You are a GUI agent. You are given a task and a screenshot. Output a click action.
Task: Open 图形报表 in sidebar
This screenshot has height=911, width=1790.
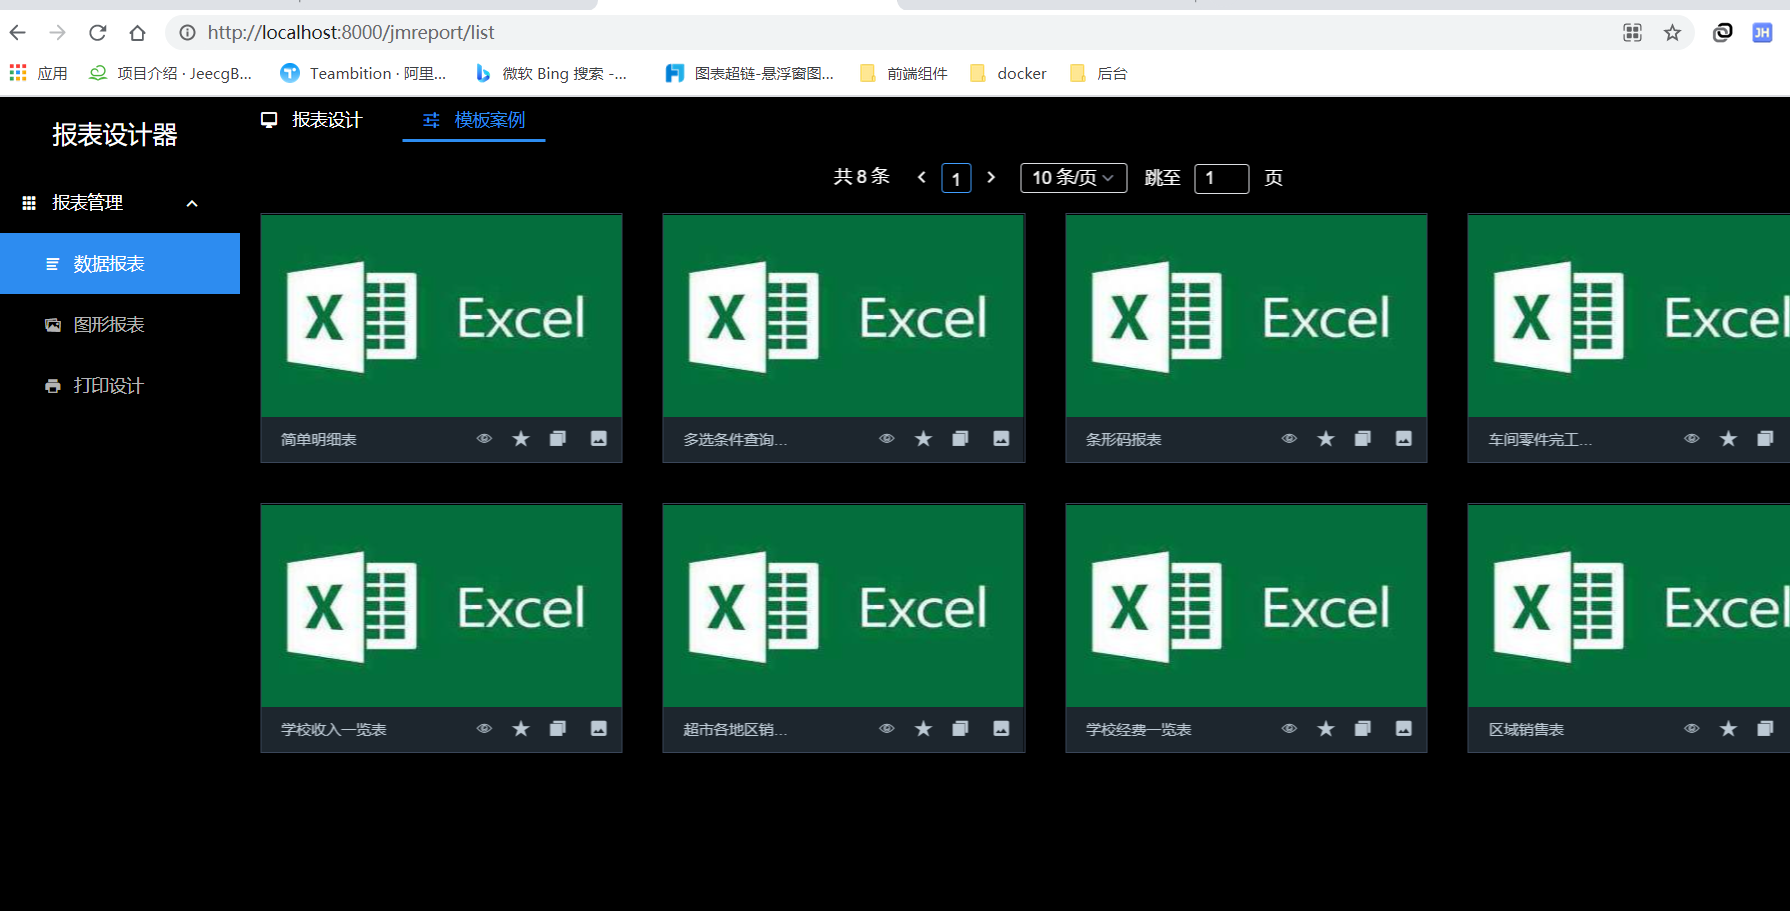(x=120, y=325)
